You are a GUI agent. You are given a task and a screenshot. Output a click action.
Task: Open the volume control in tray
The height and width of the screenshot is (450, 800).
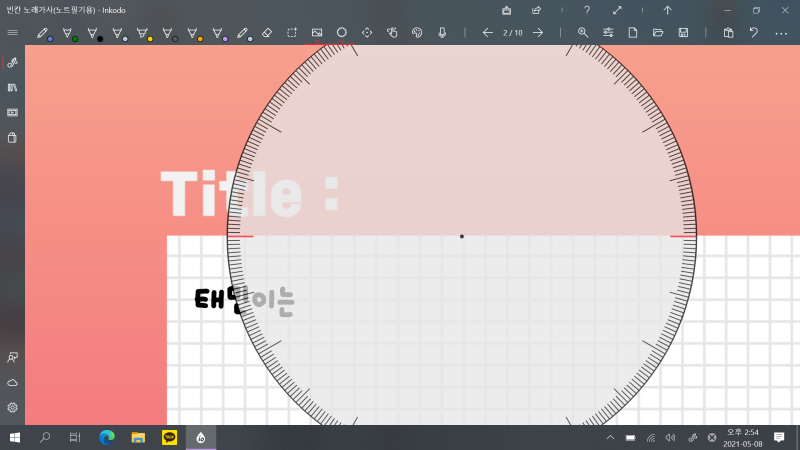[x=670, y=438]
